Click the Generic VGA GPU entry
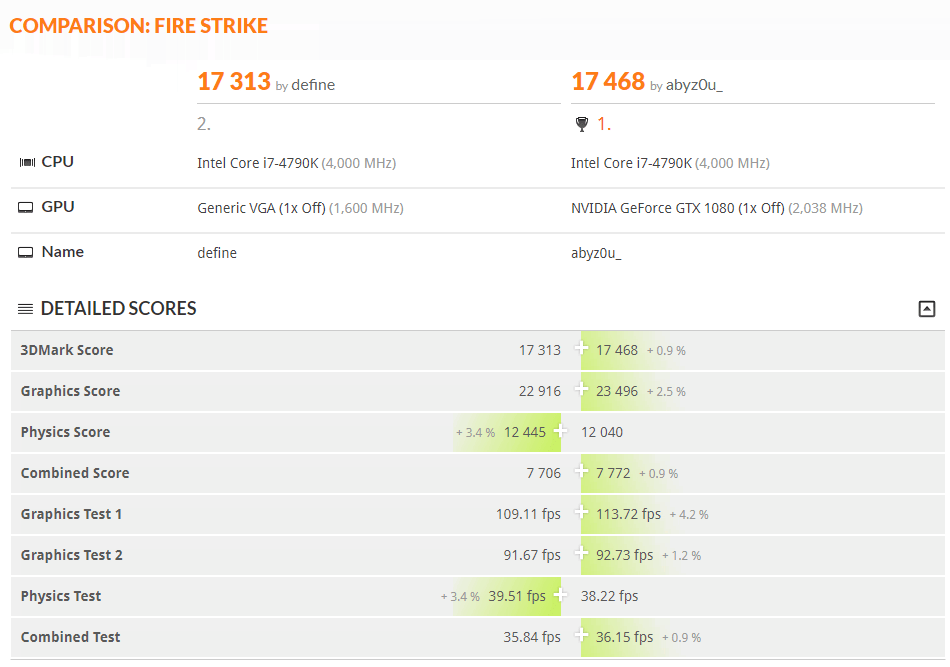Viewport: 950px width, 667px height. click(x=261, y=208)
